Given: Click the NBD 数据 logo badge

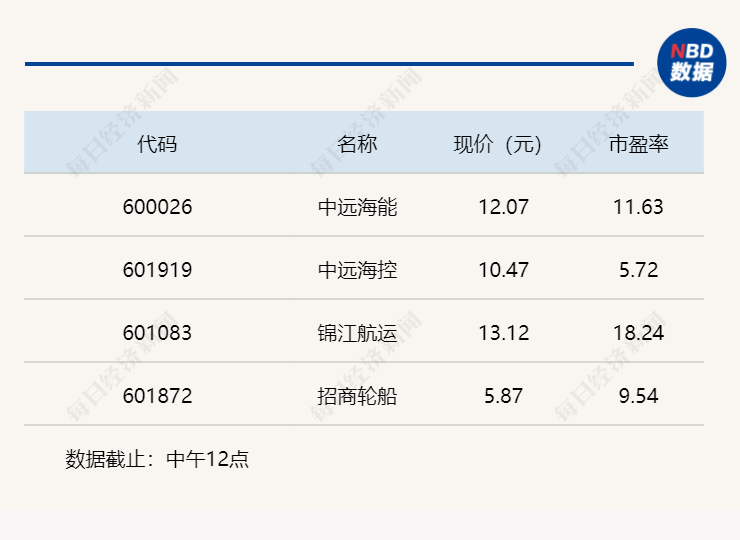Looking at the screenshot, I should pyautogui.click(x=691, y=63).
